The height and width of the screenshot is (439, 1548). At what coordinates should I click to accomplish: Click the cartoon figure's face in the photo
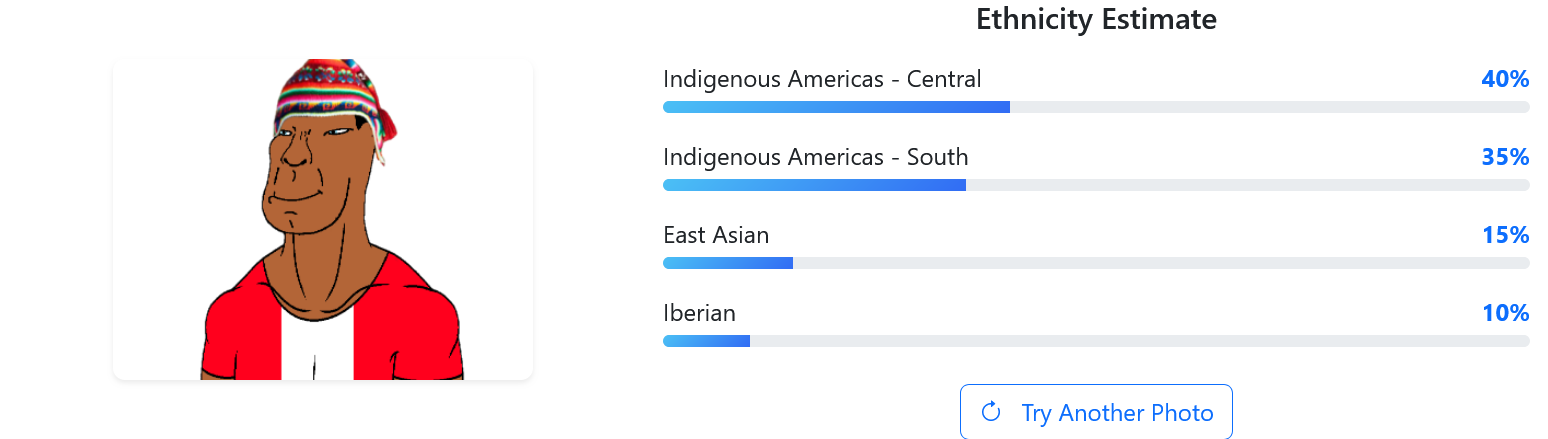[312, 170]
